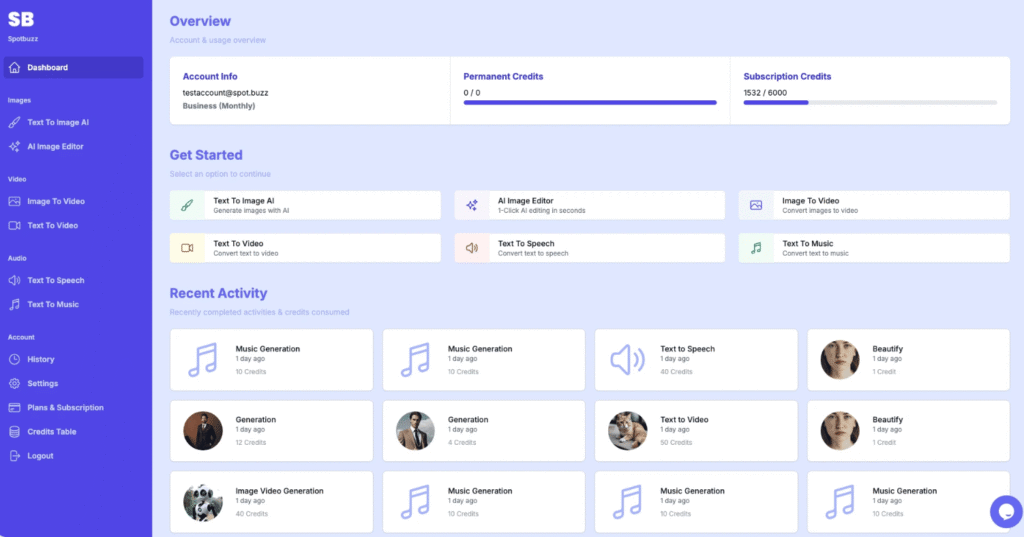Open the 4 Credits Generation thumbnail
1024x537 pixels.
tap(415, 431)
